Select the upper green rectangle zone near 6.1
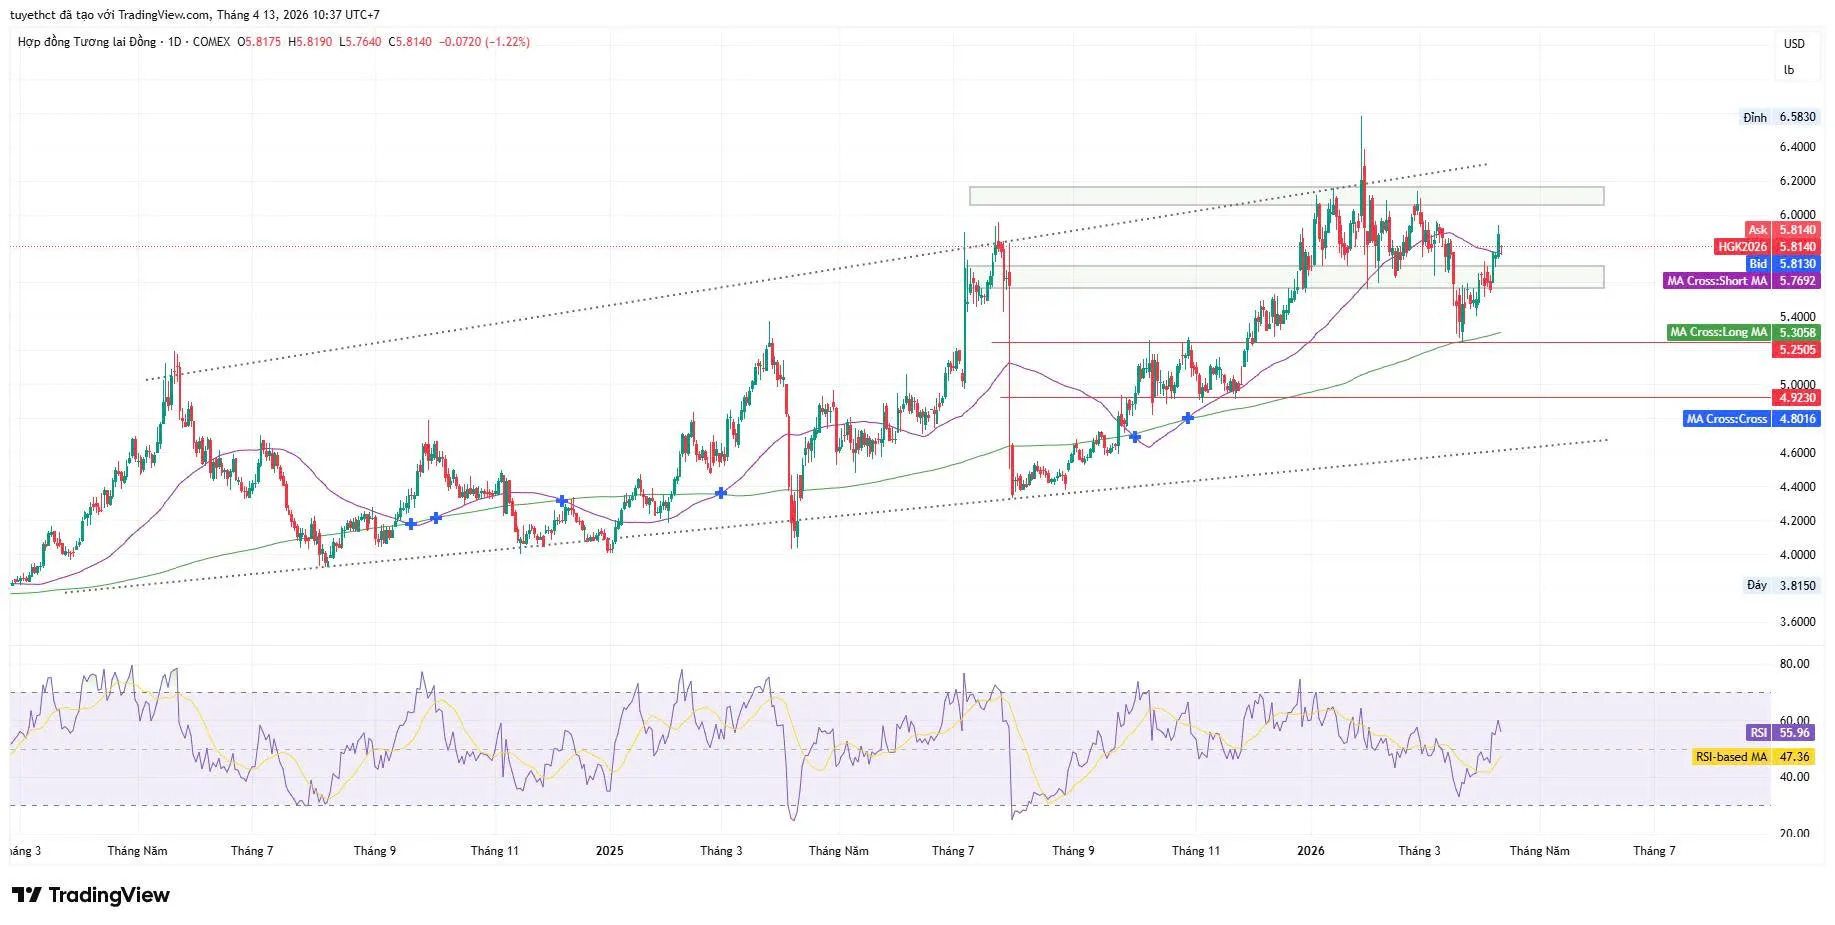This screenshot has height=925, width=1835. coord(1285,196)
